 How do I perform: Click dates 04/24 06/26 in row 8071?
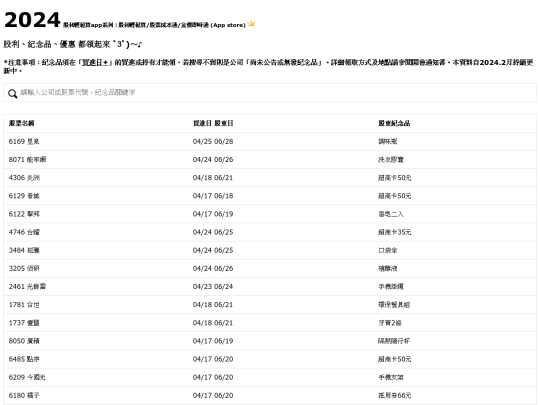pyautogui.click(x=213, y=159)
